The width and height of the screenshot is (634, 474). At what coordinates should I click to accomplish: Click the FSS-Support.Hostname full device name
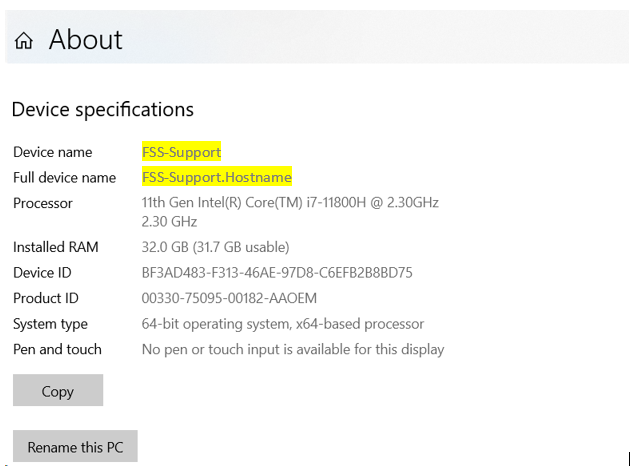pos(217,177)
